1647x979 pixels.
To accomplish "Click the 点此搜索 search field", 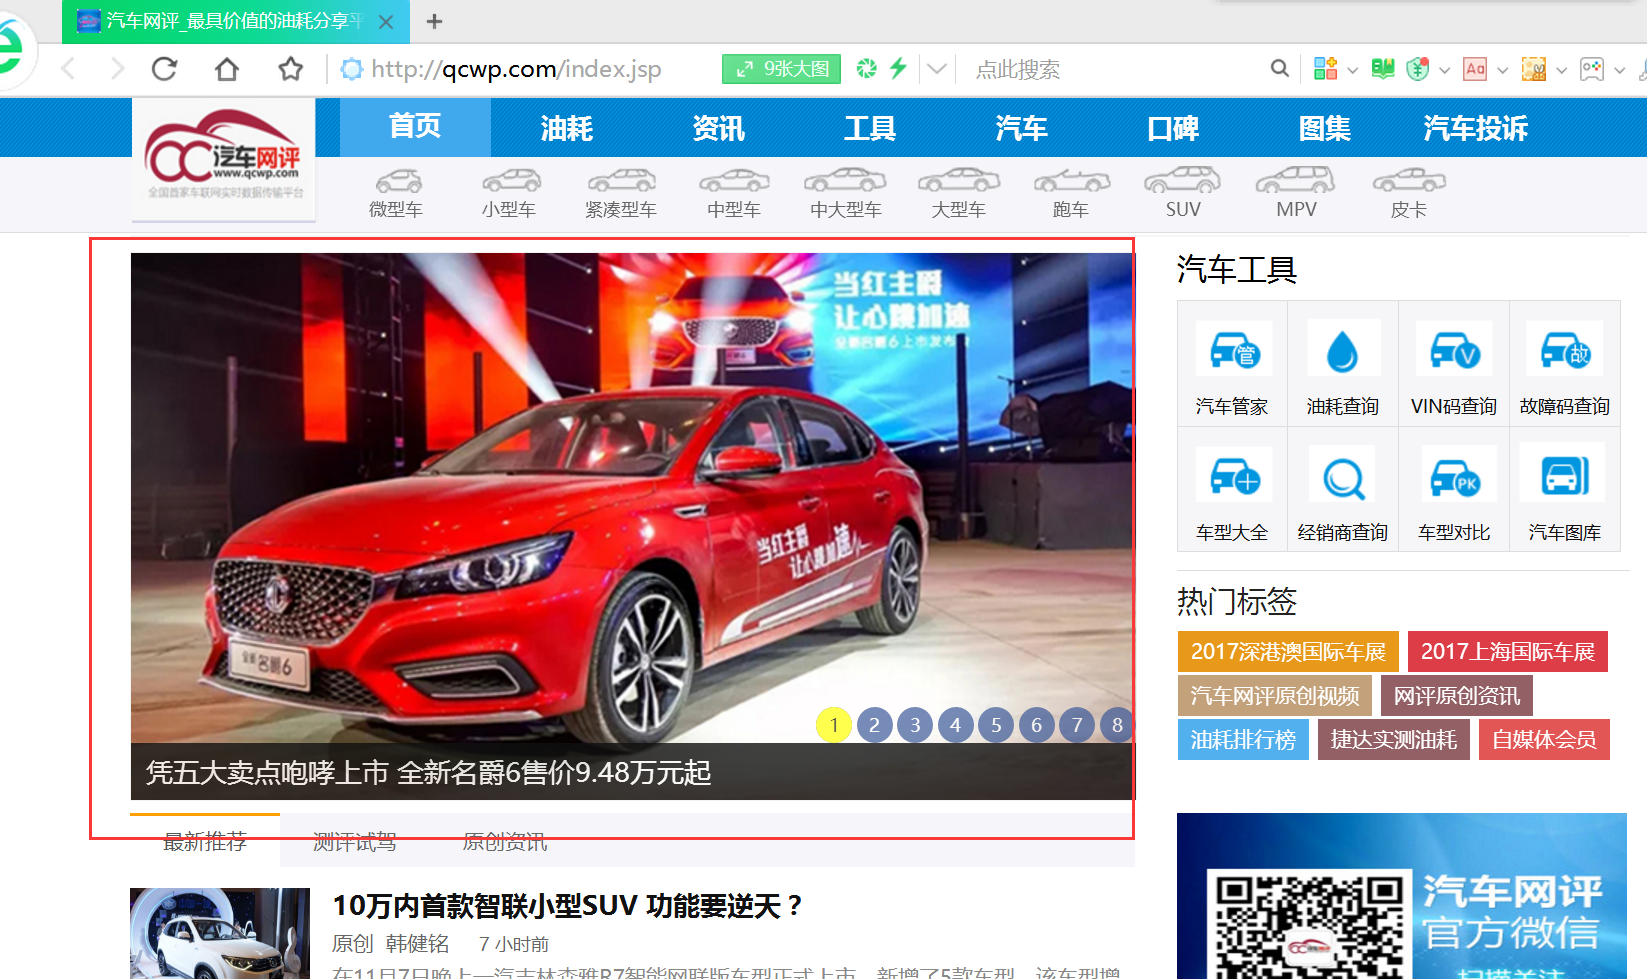I will (x=1110, y=69).
